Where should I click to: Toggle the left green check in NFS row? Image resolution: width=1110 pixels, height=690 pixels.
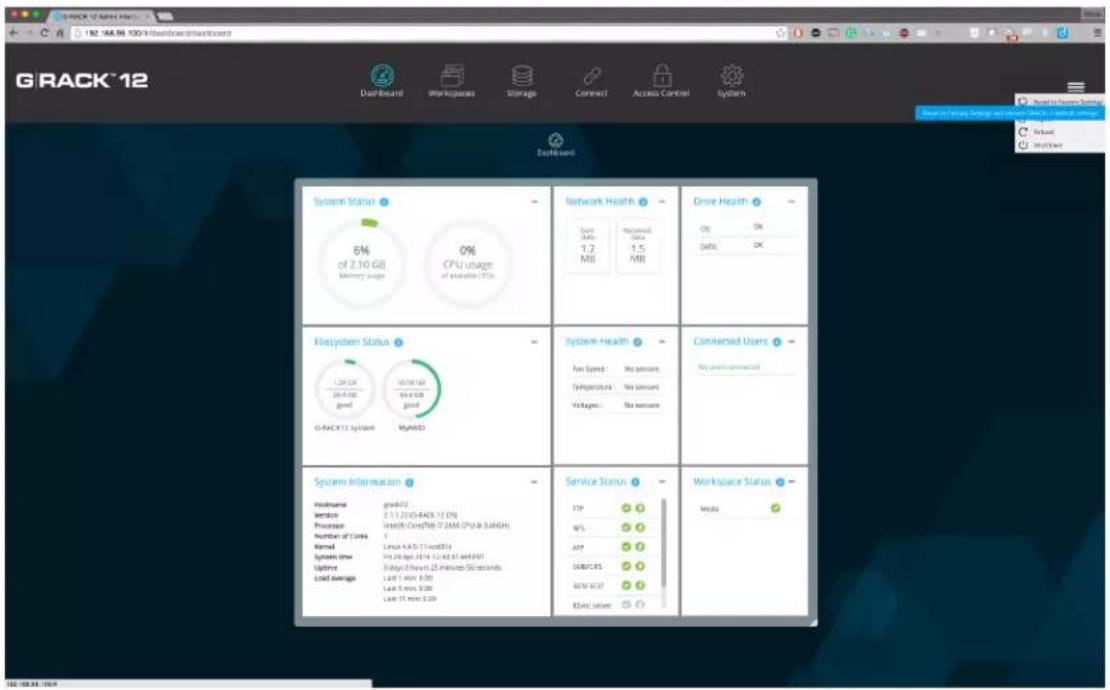pyautogui.click(x=626, y=527)
